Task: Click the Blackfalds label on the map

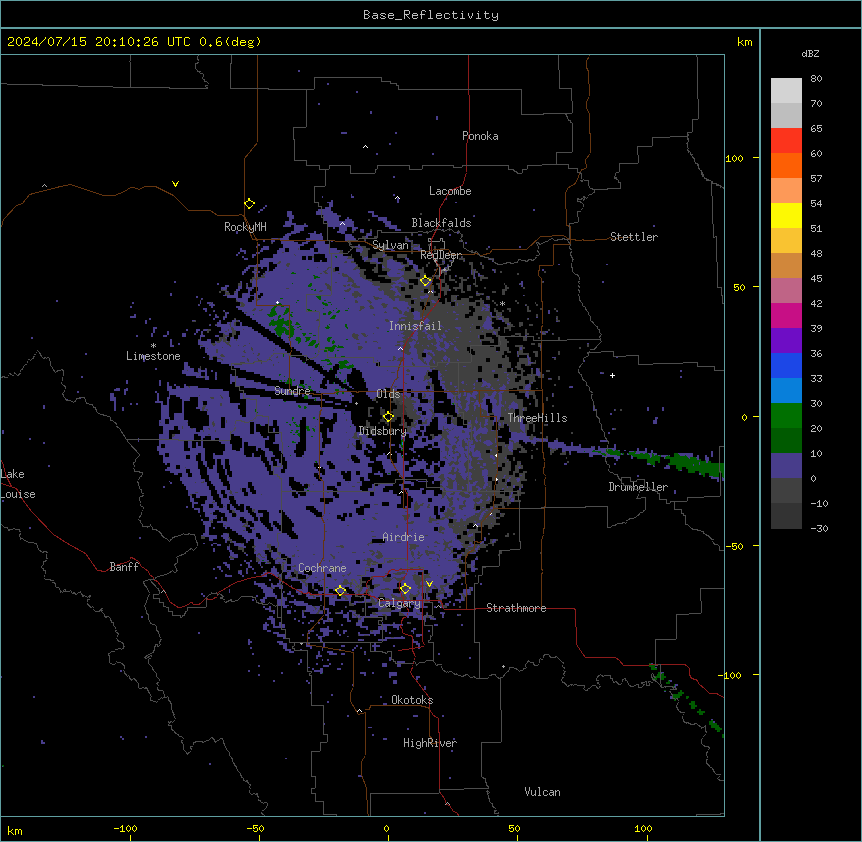Action: [x=441, y=223]
